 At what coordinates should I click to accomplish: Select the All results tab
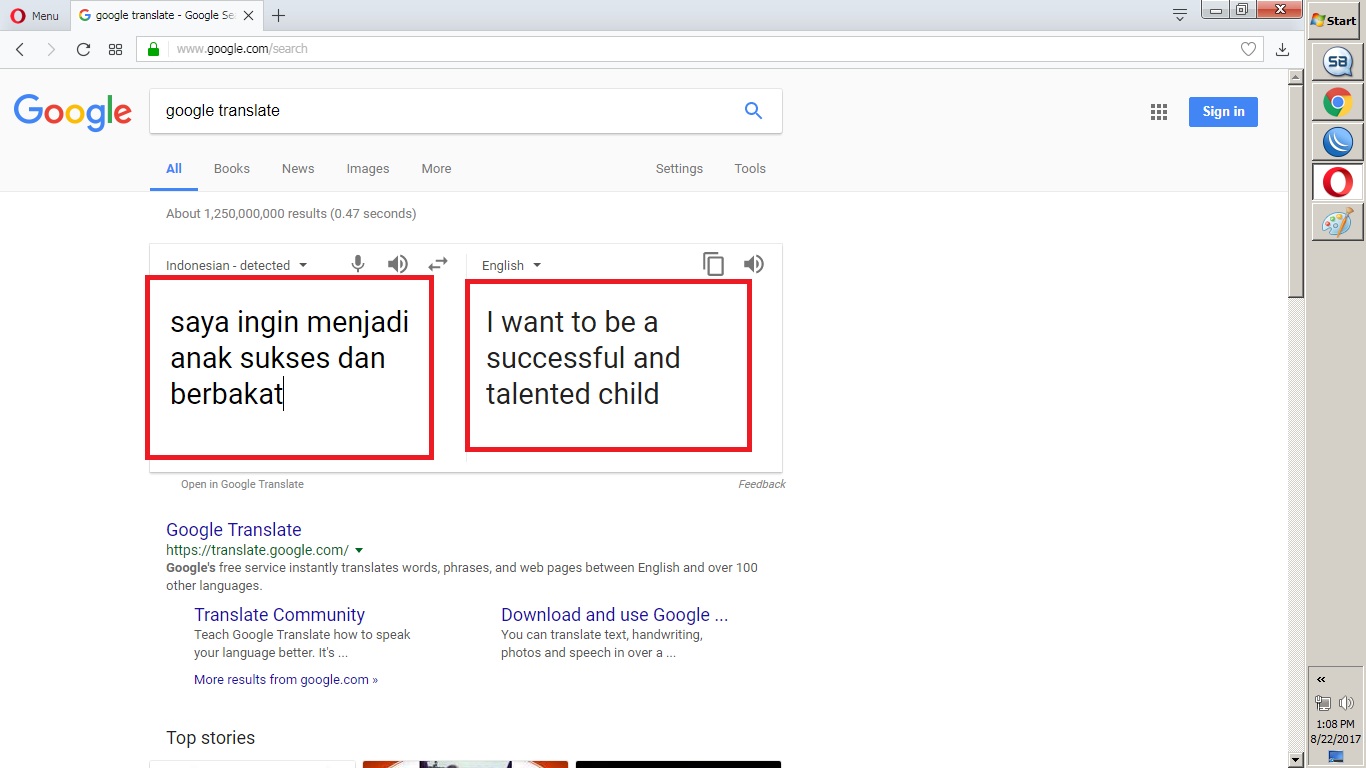point(174,169)
